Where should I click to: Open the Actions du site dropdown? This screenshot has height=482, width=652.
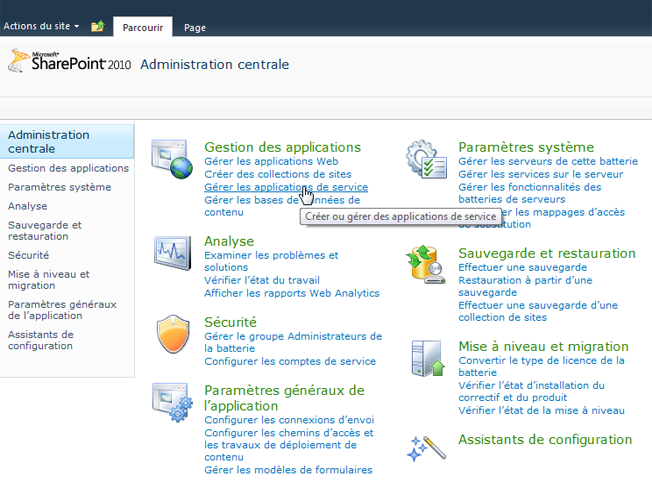tap(41, 26)
